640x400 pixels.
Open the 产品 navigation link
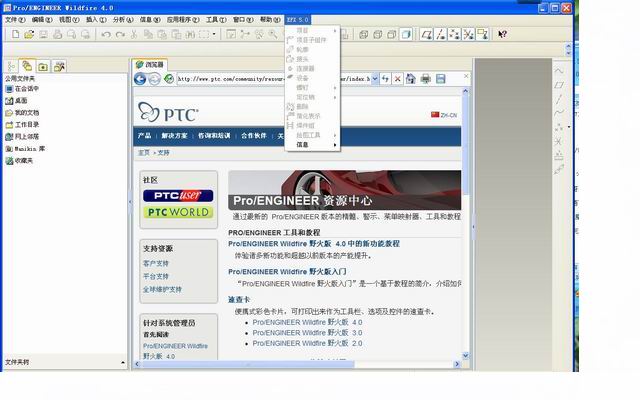(144, 136)
